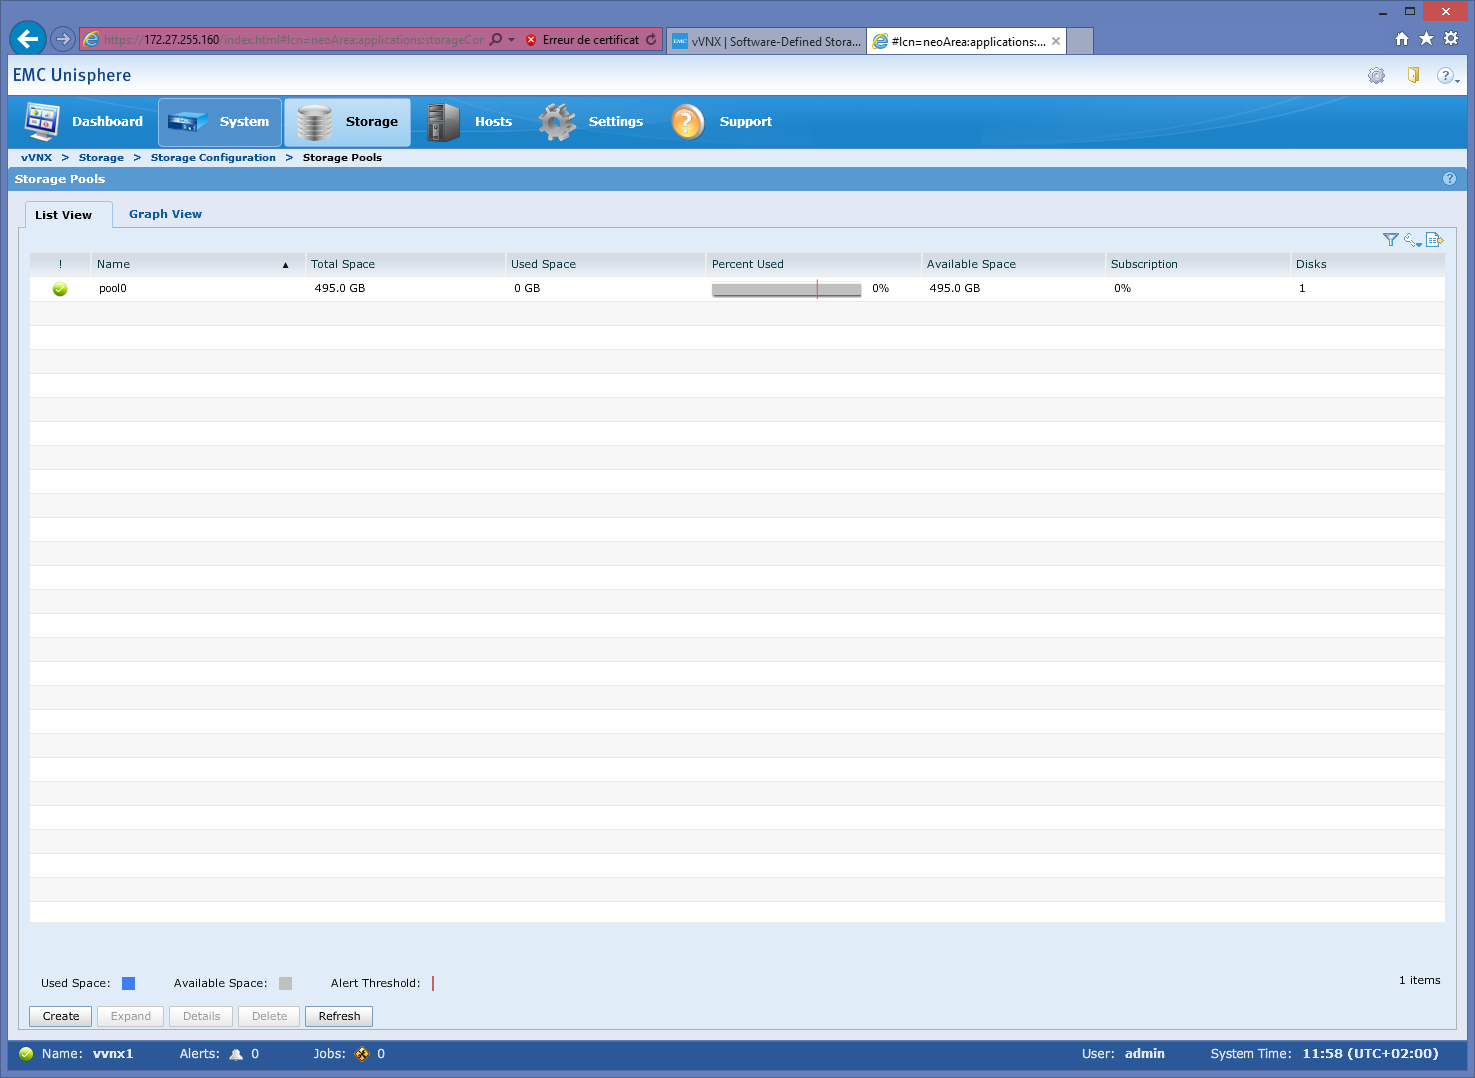Click the Support question mark icon

point(688,122)
